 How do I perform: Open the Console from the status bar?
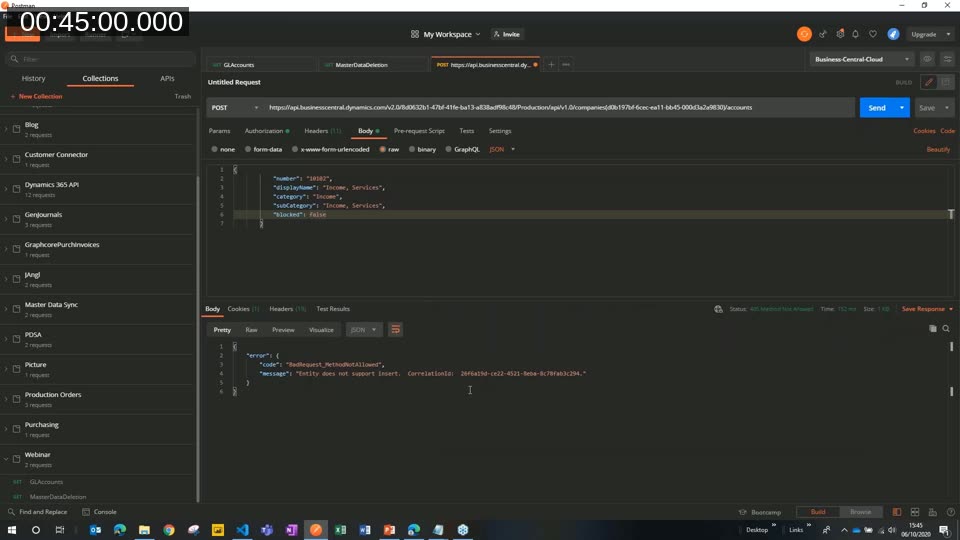pos(100,512)
